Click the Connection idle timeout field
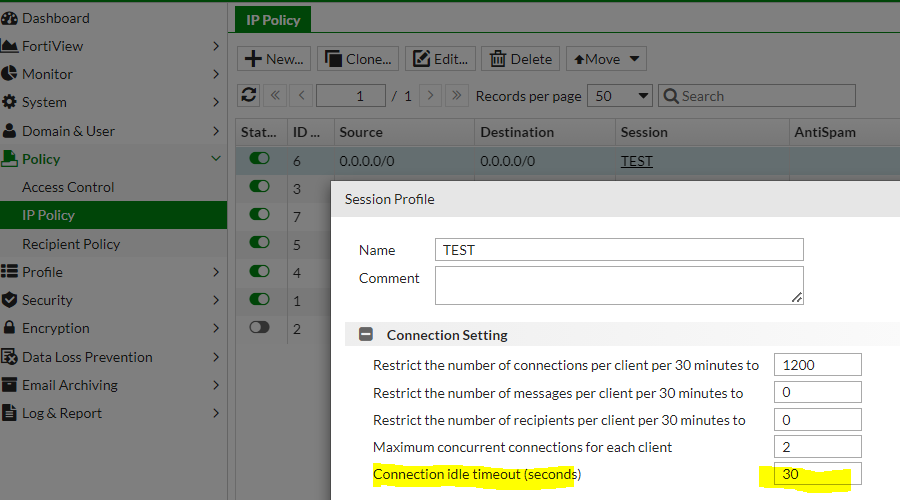This screenshot has height=500, width=900. point(817,474)
